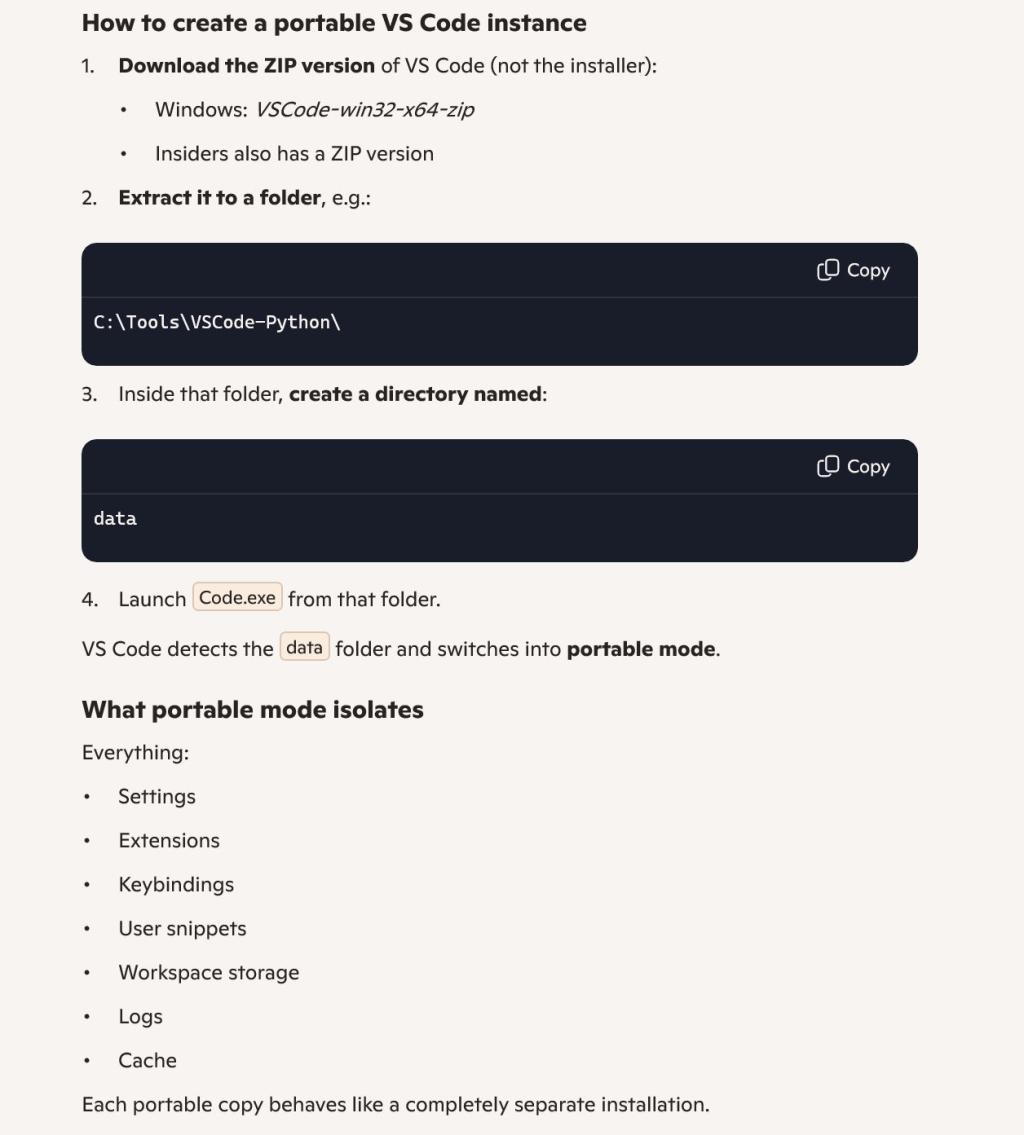Click the inline Code.exe code chip
The width and height of the screenshot is (1024, 1135).
[237, 598]
